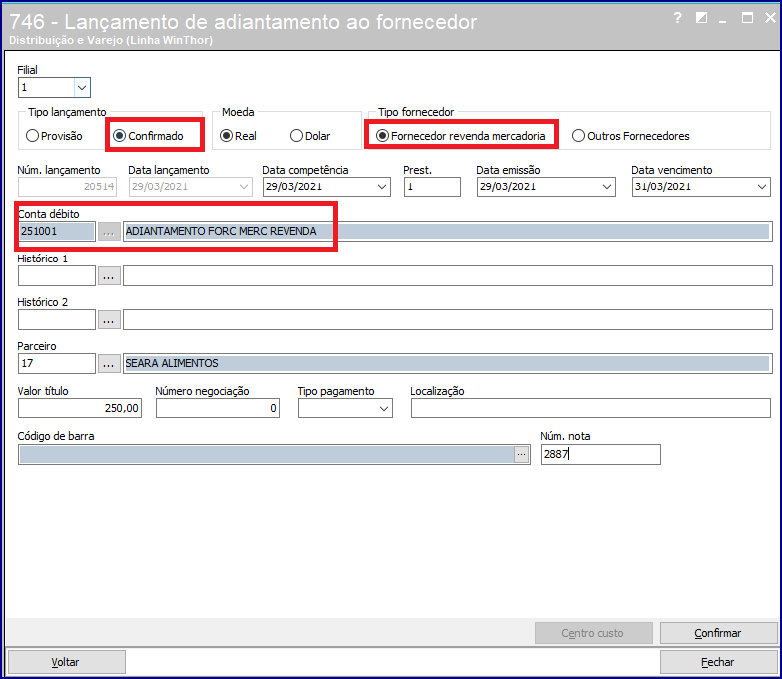Click the help question mark icon
Image resolution: width=782 pixels, height=679 pixels.
(677, 18)
